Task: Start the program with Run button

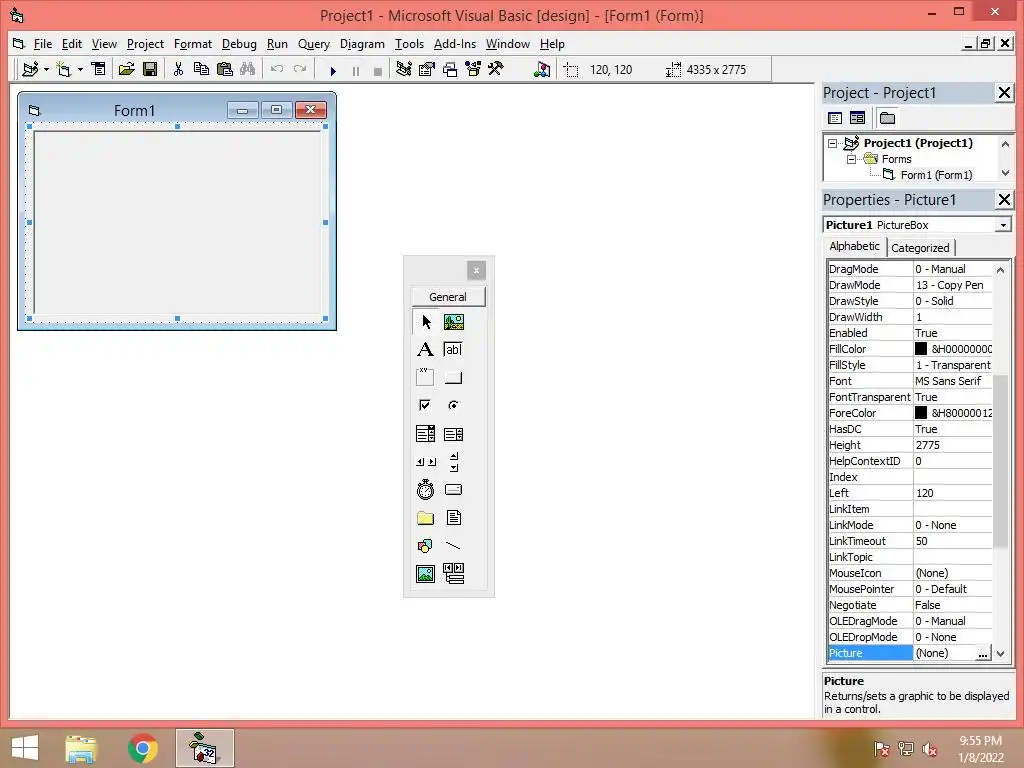Action: click(x=333, y=71)
